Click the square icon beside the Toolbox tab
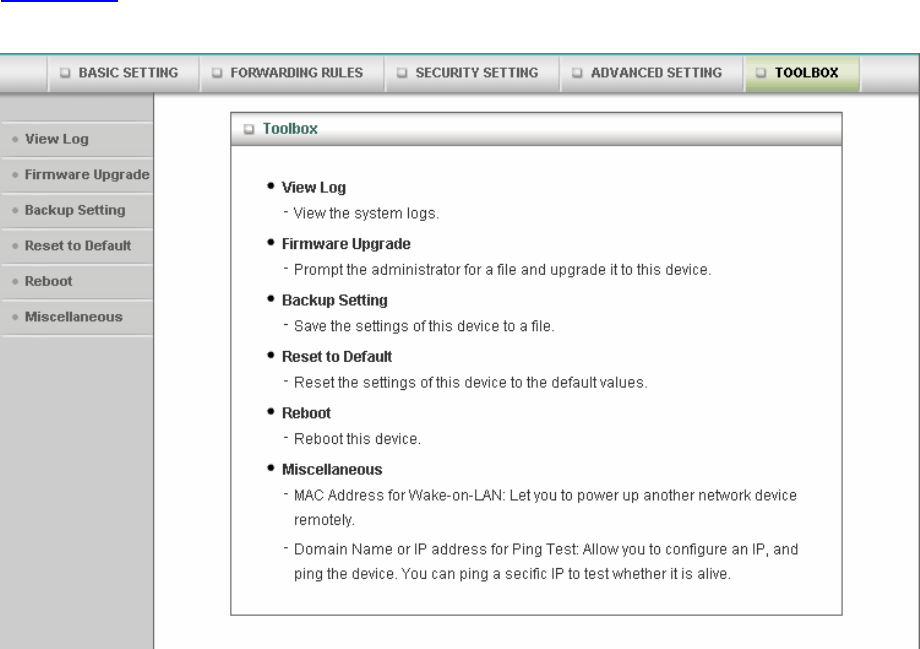The image size is (920, 649). [x=761, y=73]
